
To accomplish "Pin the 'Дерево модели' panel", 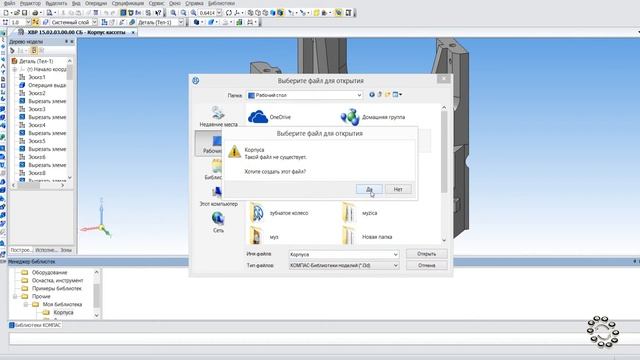I will [x=67, y=42].
